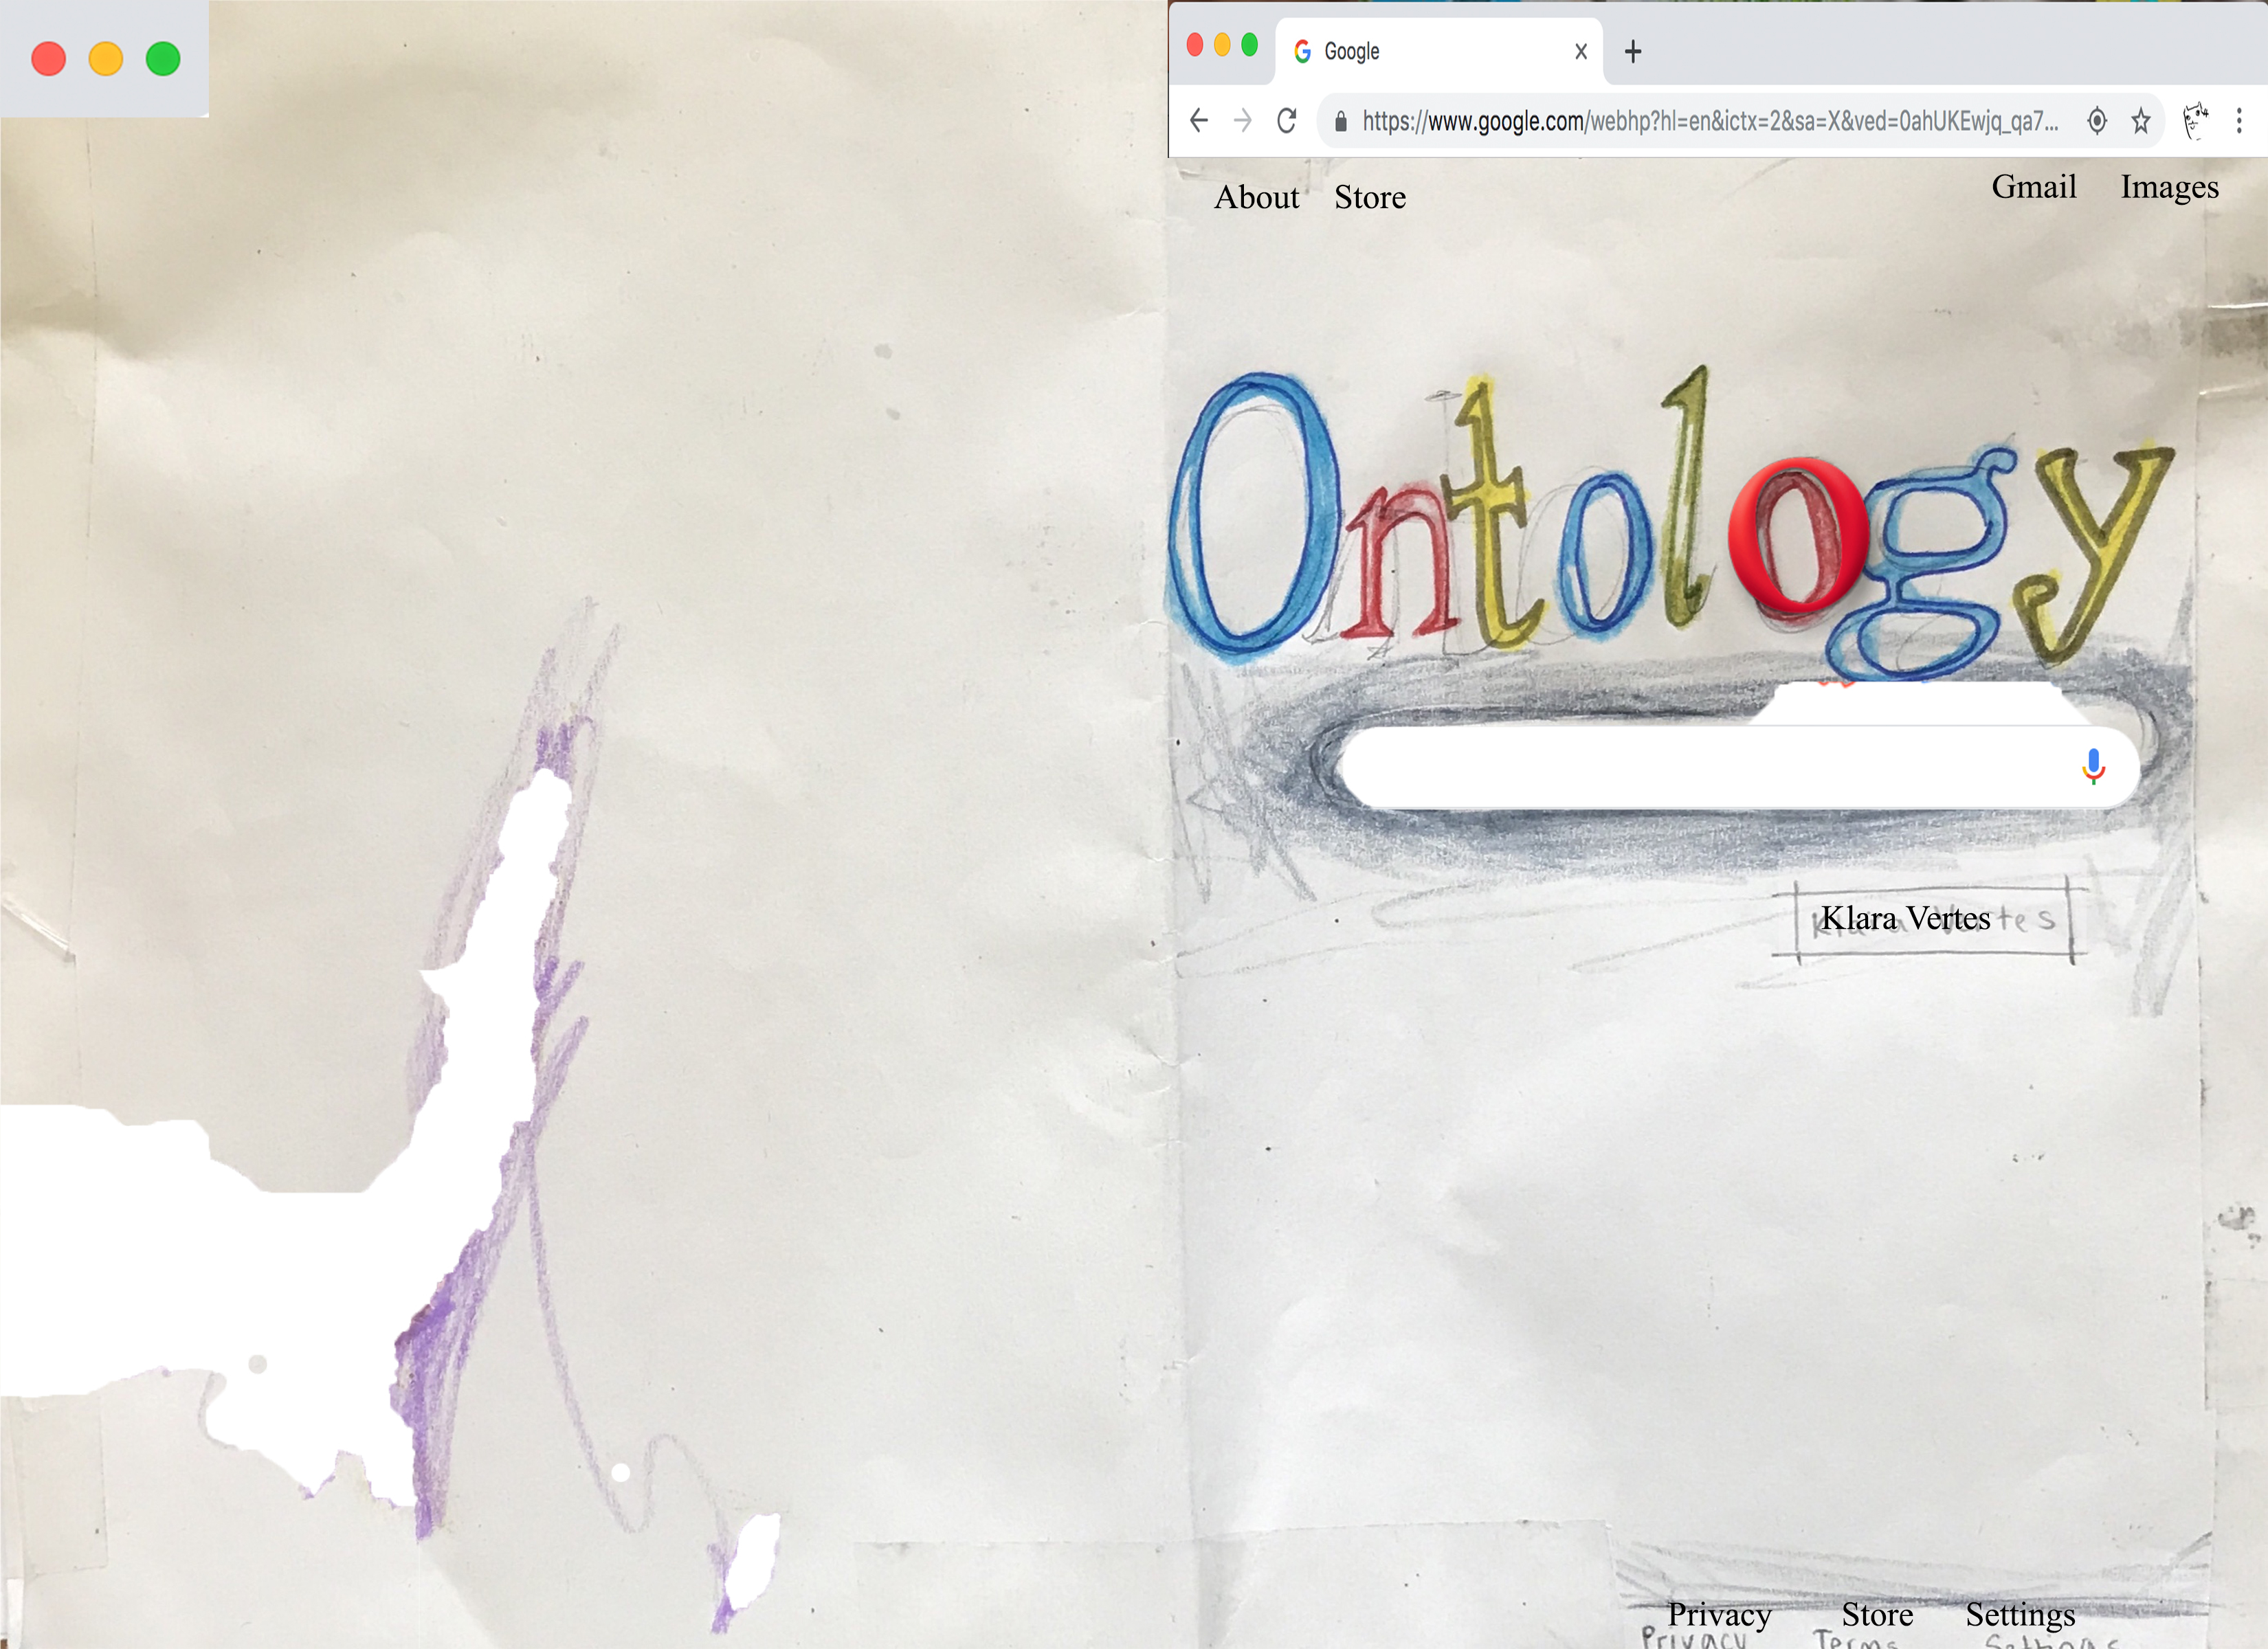Click the address bar URL
This screenshot has height=1649, width=2268.
click(1710, 121)
